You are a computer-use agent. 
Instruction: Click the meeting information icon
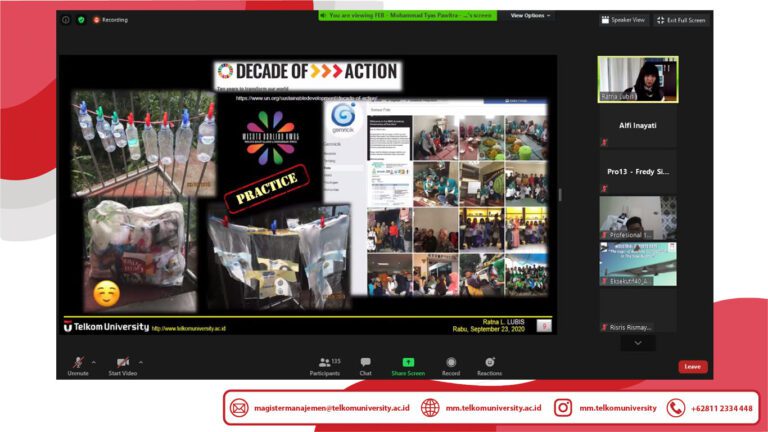[x=66, y=19]
